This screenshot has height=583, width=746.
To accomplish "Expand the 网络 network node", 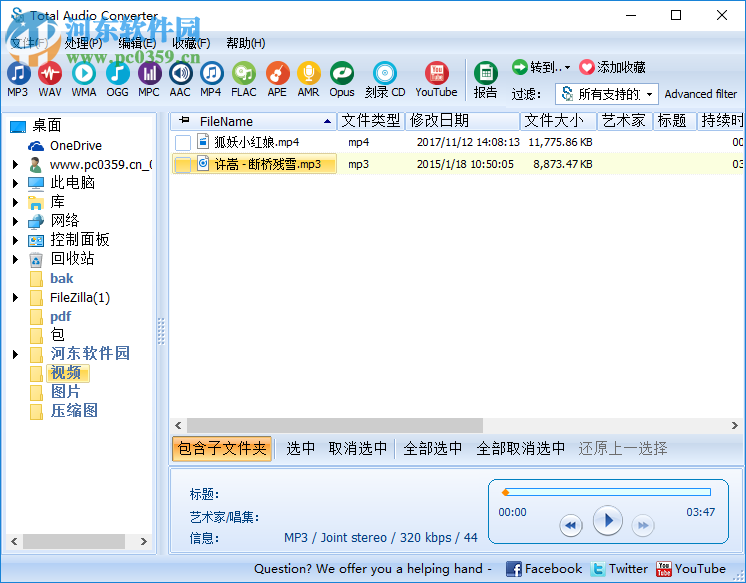I will point(15,221).
